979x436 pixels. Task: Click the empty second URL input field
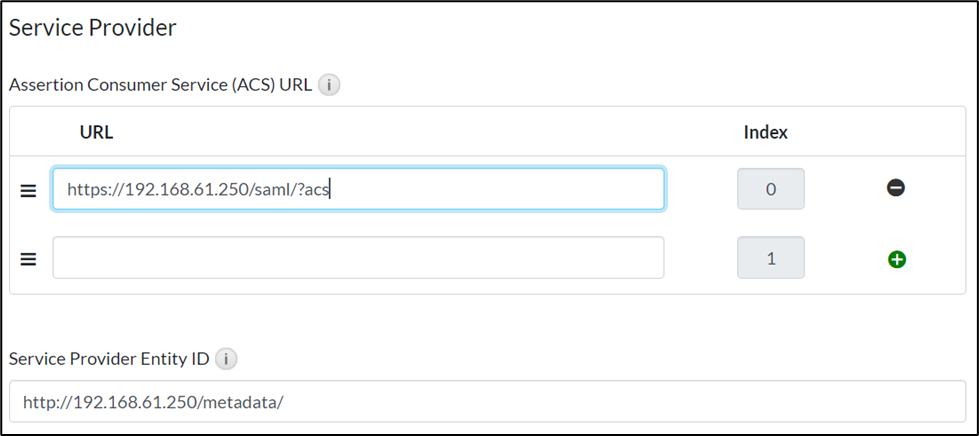358,258
